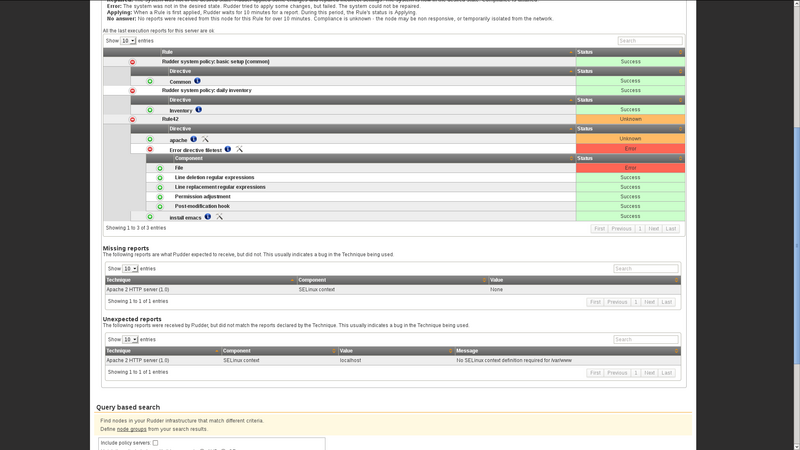The image size is (800, 450).
Task: Click tools icon for Error directive filetest
Action: 239,149
